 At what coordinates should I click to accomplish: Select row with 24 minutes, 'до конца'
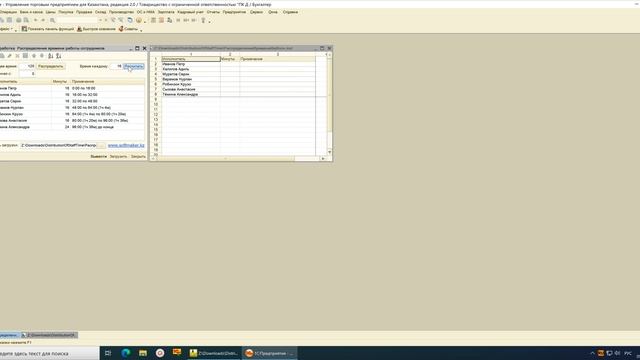click(72, 127)
